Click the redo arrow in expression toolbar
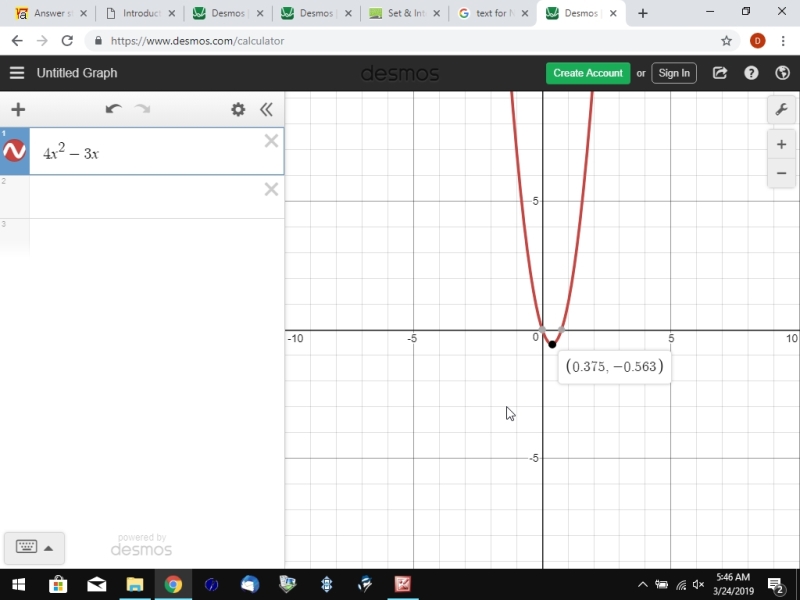 142,109
